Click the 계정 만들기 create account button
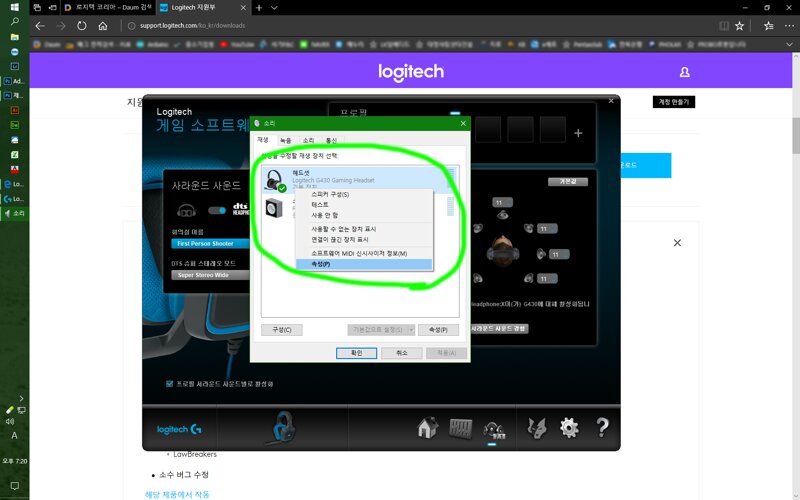800x500 pixels. [673, 102]
